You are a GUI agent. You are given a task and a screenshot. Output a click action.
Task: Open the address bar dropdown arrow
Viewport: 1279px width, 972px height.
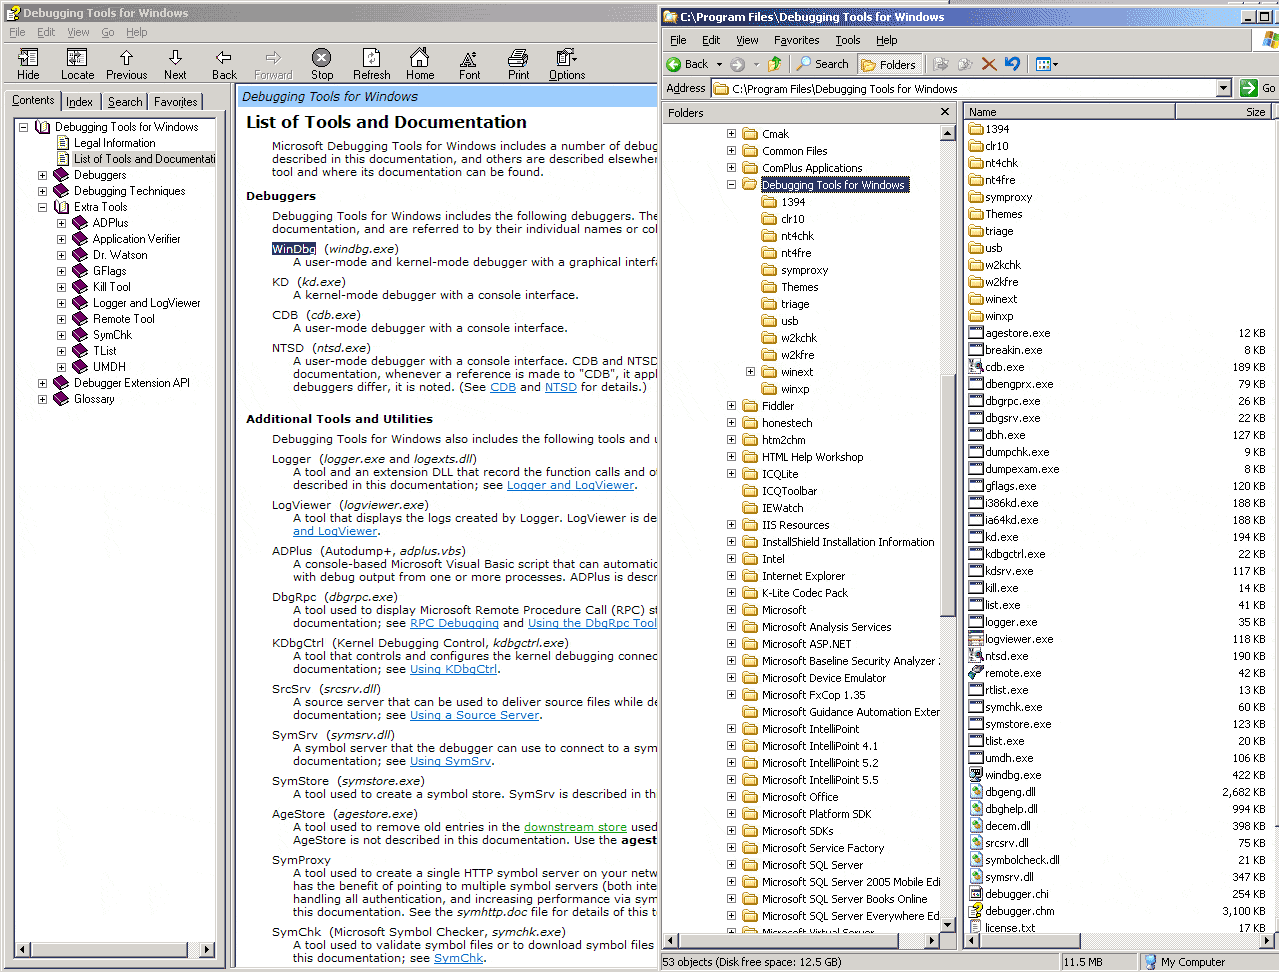(1223, 88)
